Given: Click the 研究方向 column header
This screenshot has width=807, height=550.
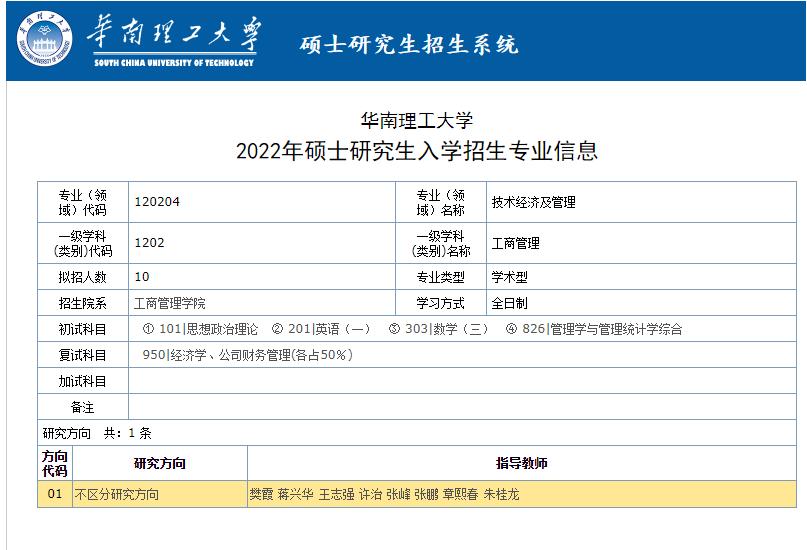Looking at the screenshot, I should click(x=160, y=463).
